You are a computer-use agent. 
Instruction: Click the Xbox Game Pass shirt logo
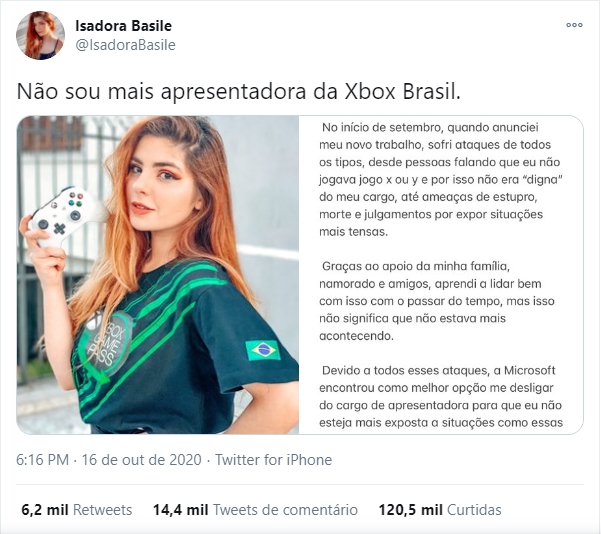click(x=109, y=341)
